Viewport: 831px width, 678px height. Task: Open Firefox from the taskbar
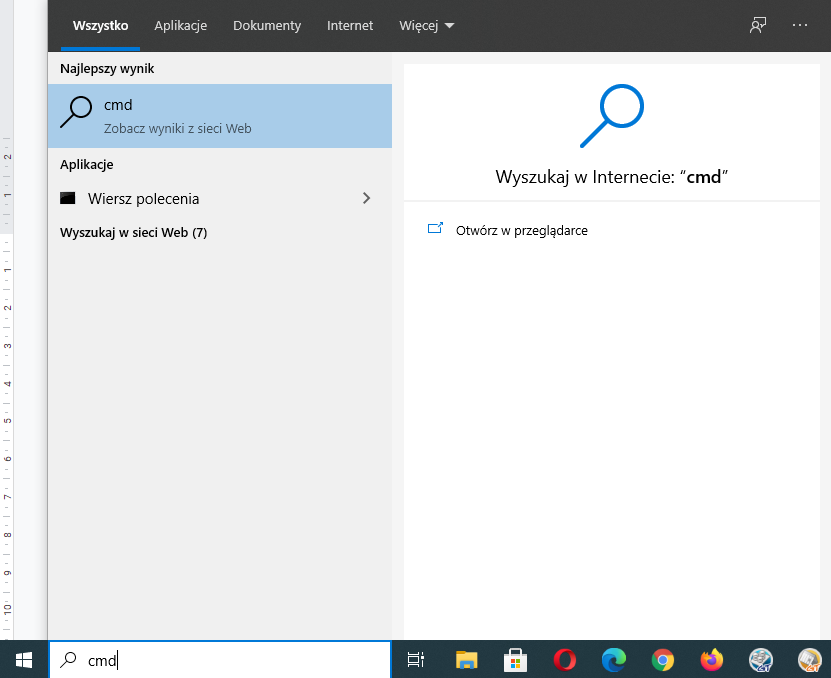coord(711,659)
